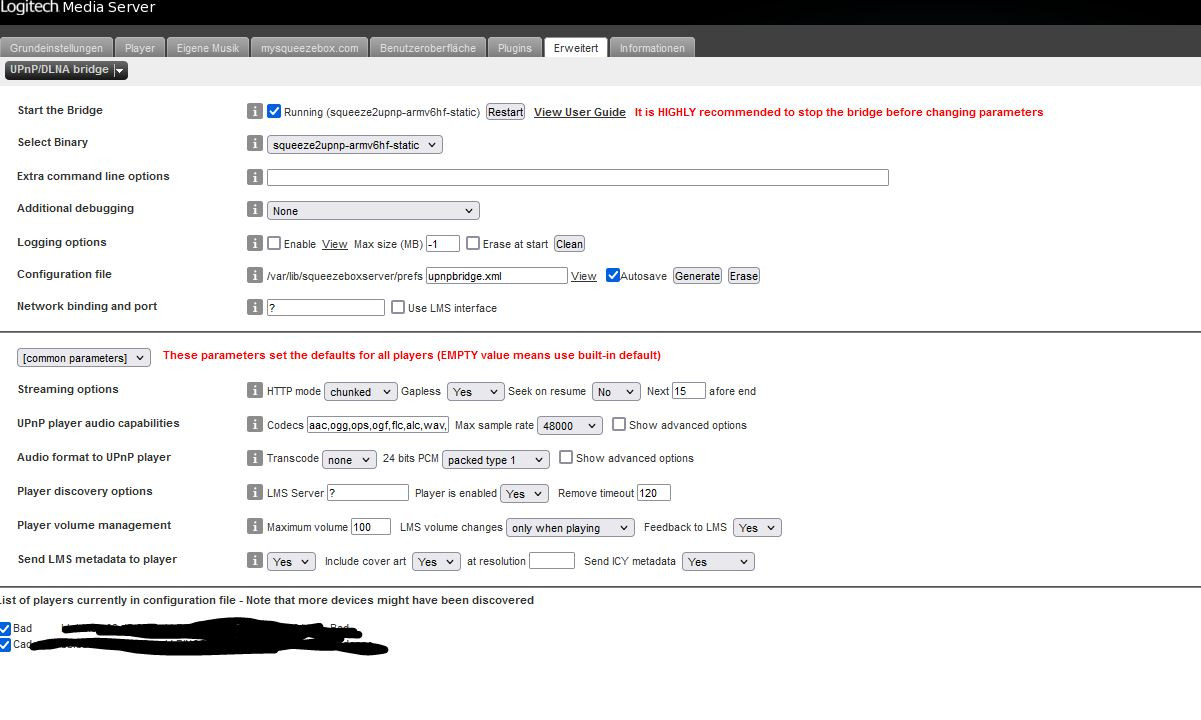1201x720 pixels.
Task: Click info icon for Logging options
Action: point(255,243)
